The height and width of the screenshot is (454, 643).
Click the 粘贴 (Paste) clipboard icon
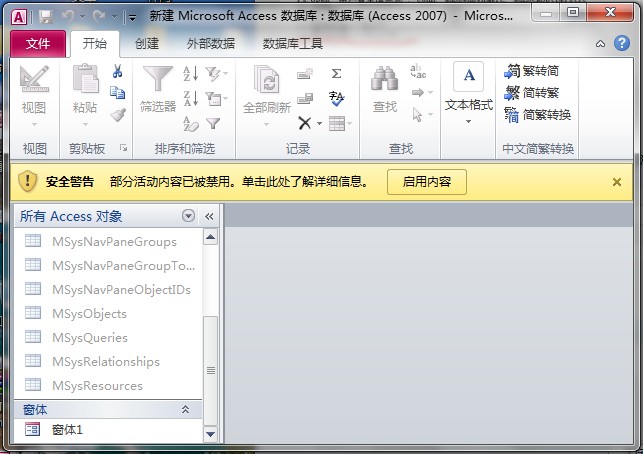pyautogui.click(x=85, y=79)
